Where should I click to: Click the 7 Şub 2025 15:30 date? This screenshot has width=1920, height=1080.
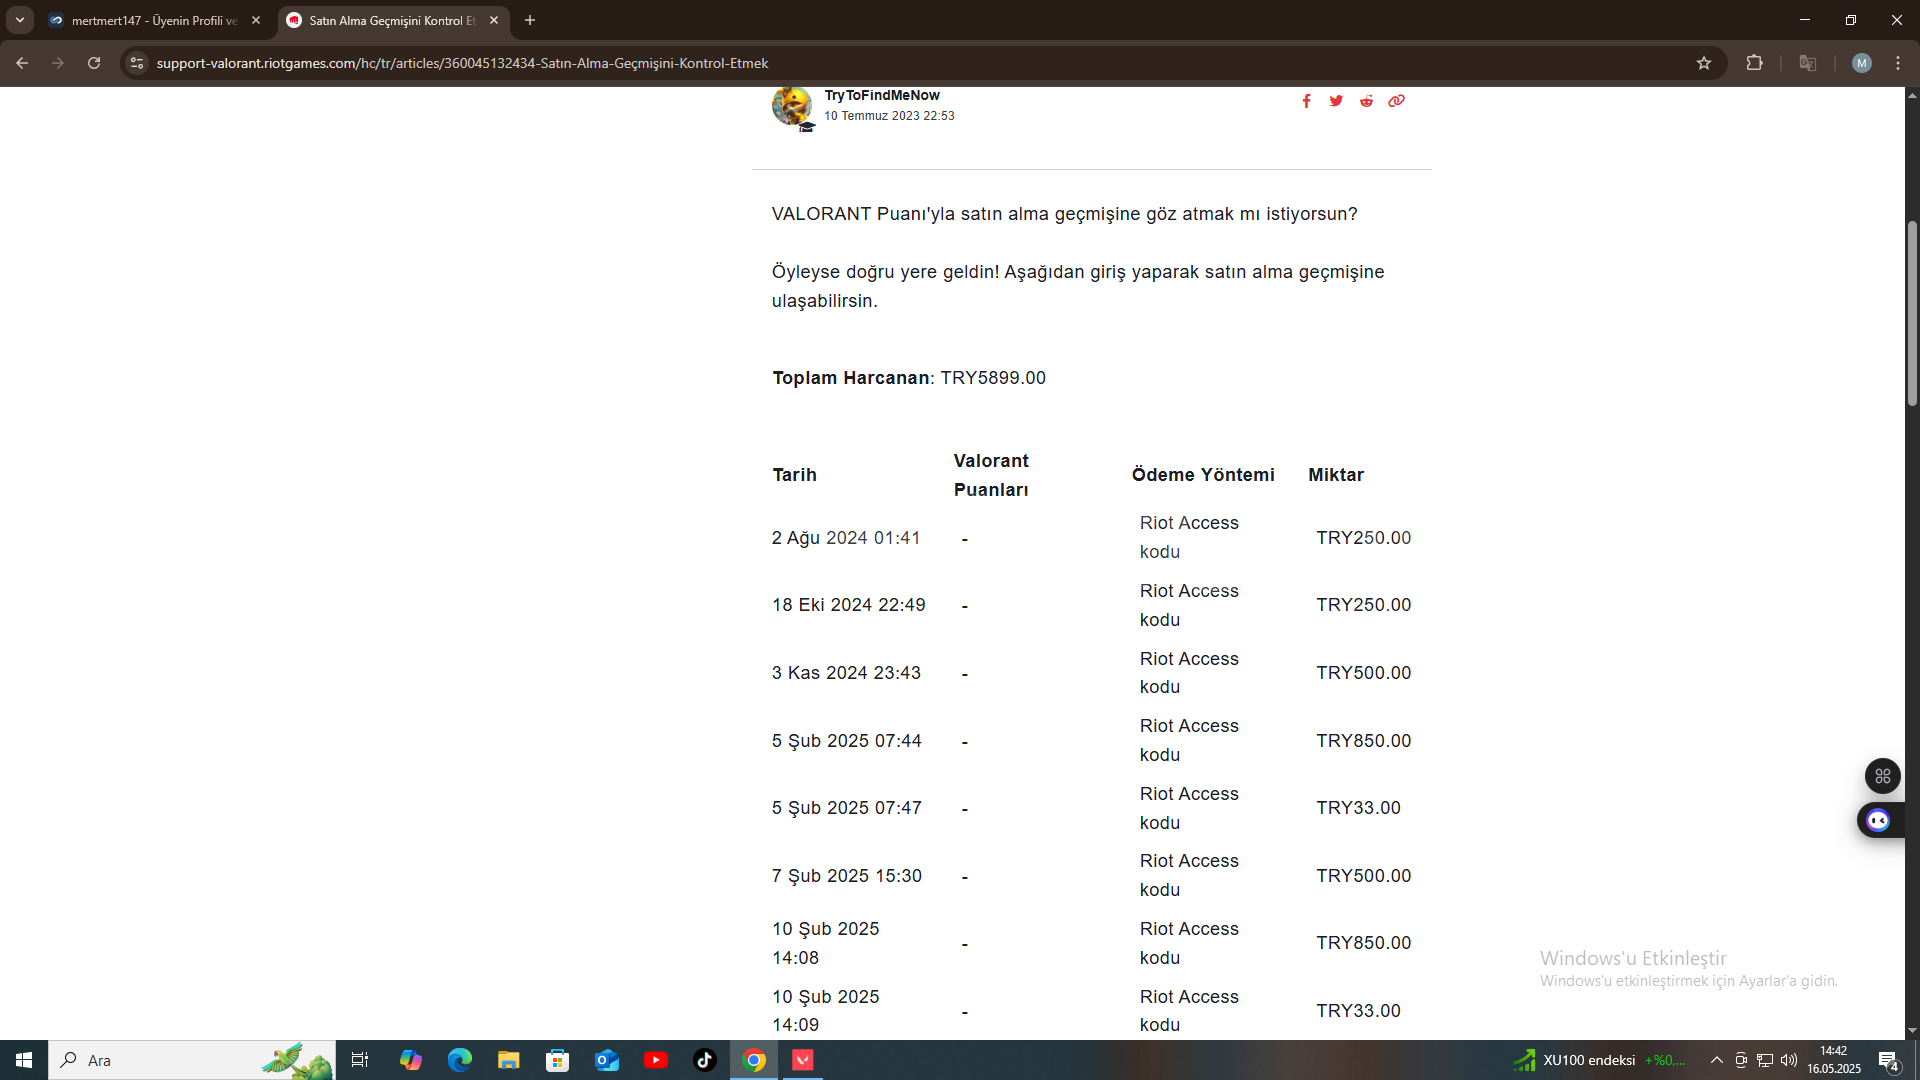[847, 876]
